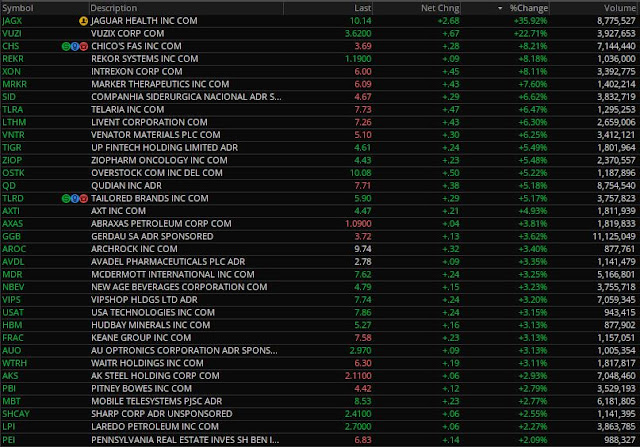The image size is (640, 447).
Task: Select the REKR symbol
Action: (13, 59)
